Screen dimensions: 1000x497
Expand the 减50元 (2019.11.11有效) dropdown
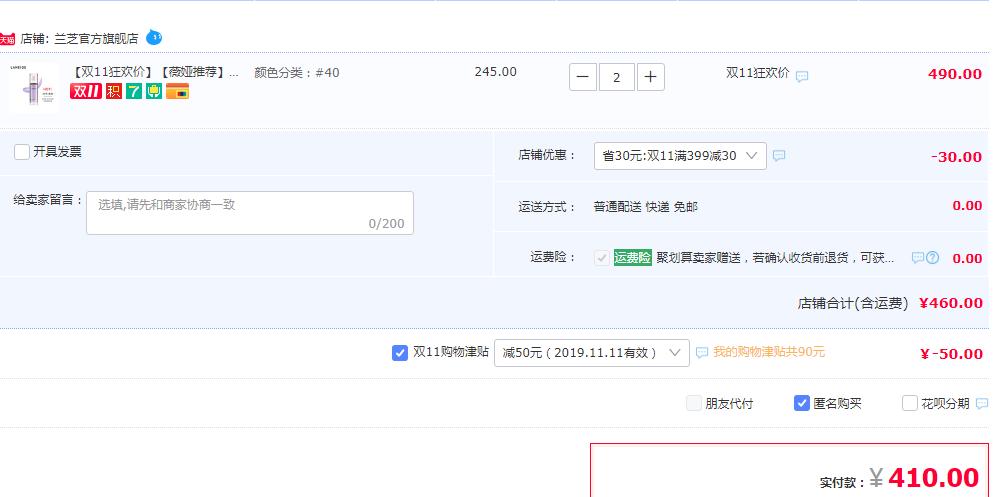coord(592,353)
